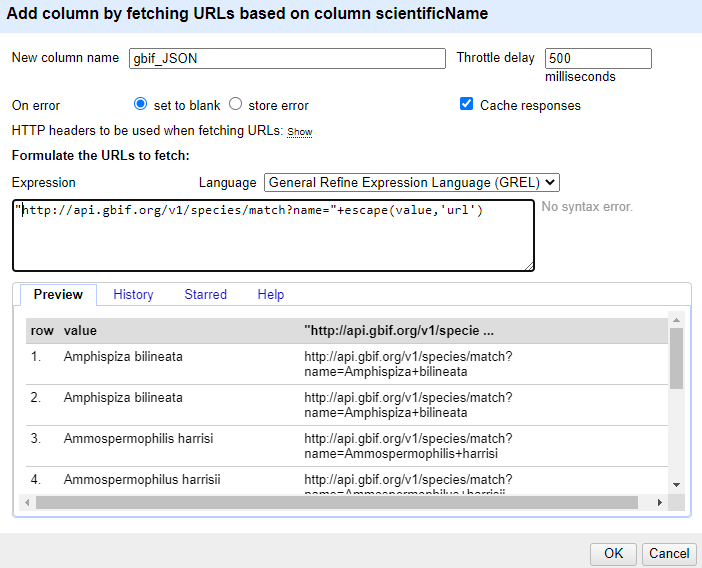Screen dimensions: 702x568
Task: Click 'Ammospermophilus harrisii' in row 4
Action: coord(142,480)
